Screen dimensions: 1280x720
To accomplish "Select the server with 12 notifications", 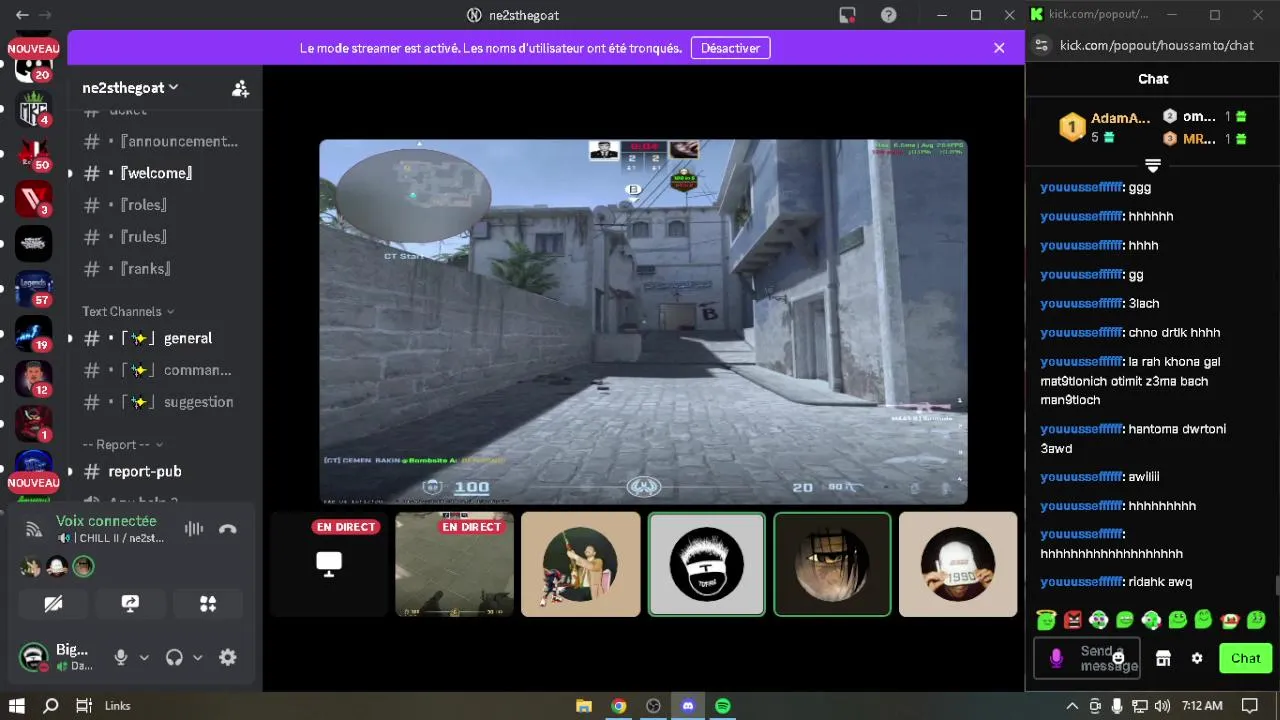I will tap(33, 378).
